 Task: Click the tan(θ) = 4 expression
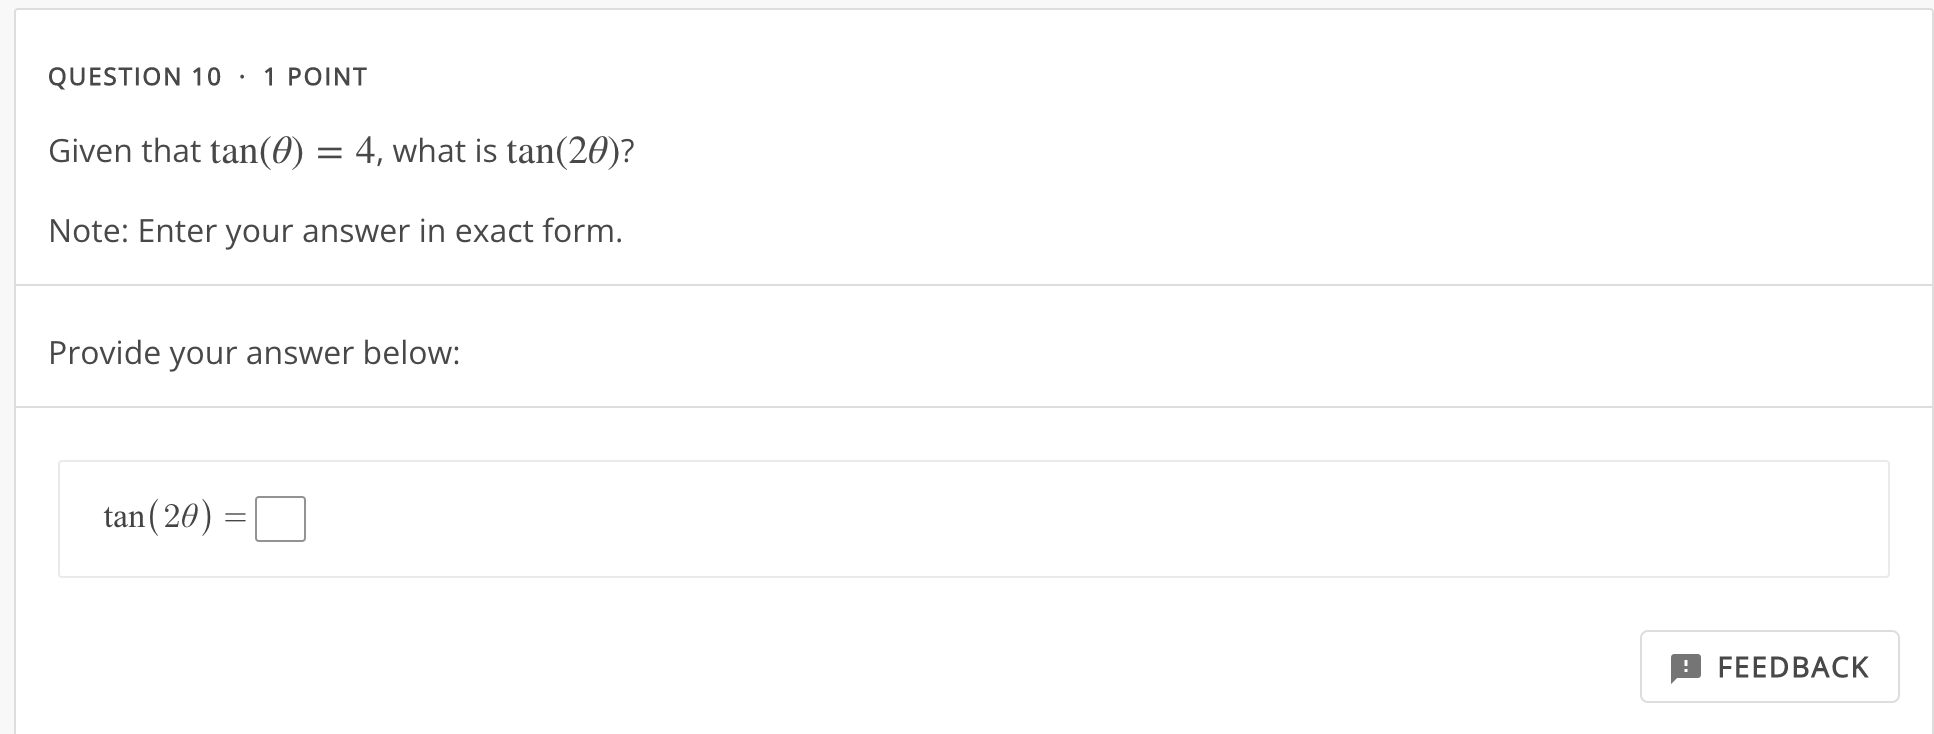coord(292,151)
